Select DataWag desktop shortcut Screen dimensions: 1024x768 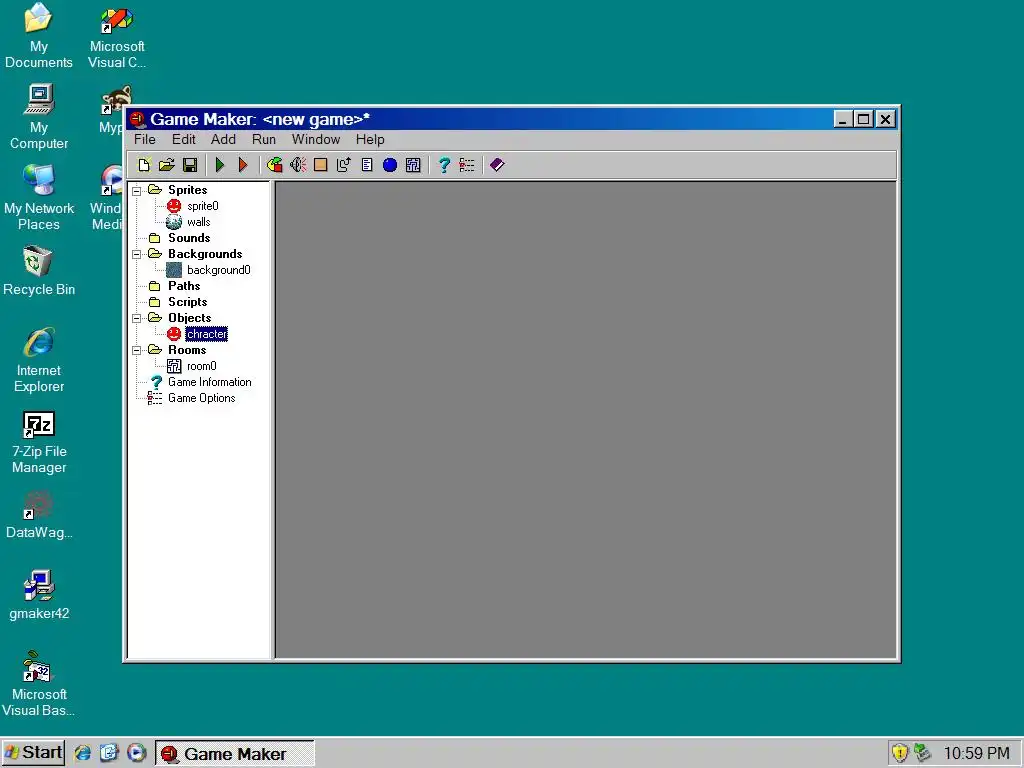coord(39,515)
